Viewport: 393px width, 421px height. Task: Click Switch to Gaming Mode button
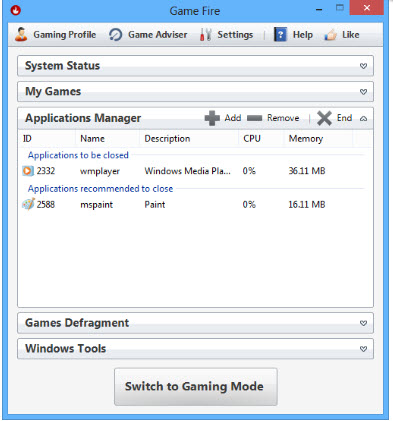196,387
